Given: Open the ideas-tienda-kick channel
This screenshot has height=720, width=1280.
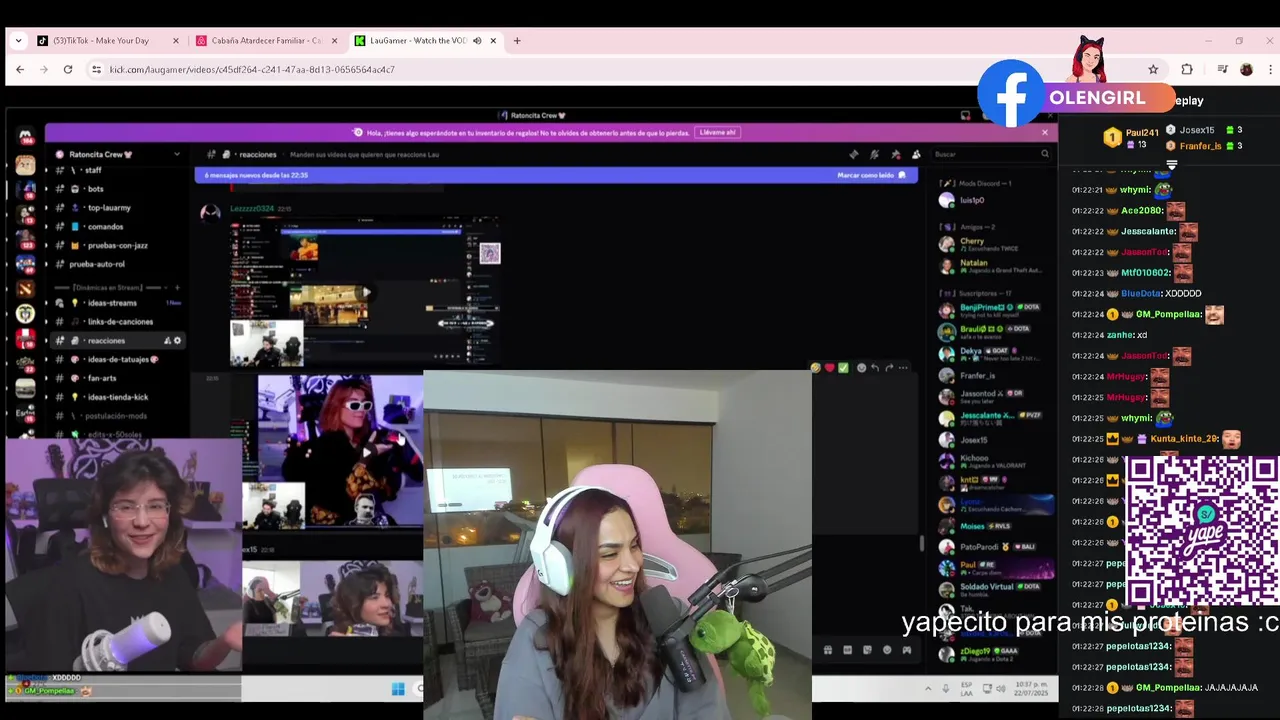Looking at the screenshot, I should (117, 397).
